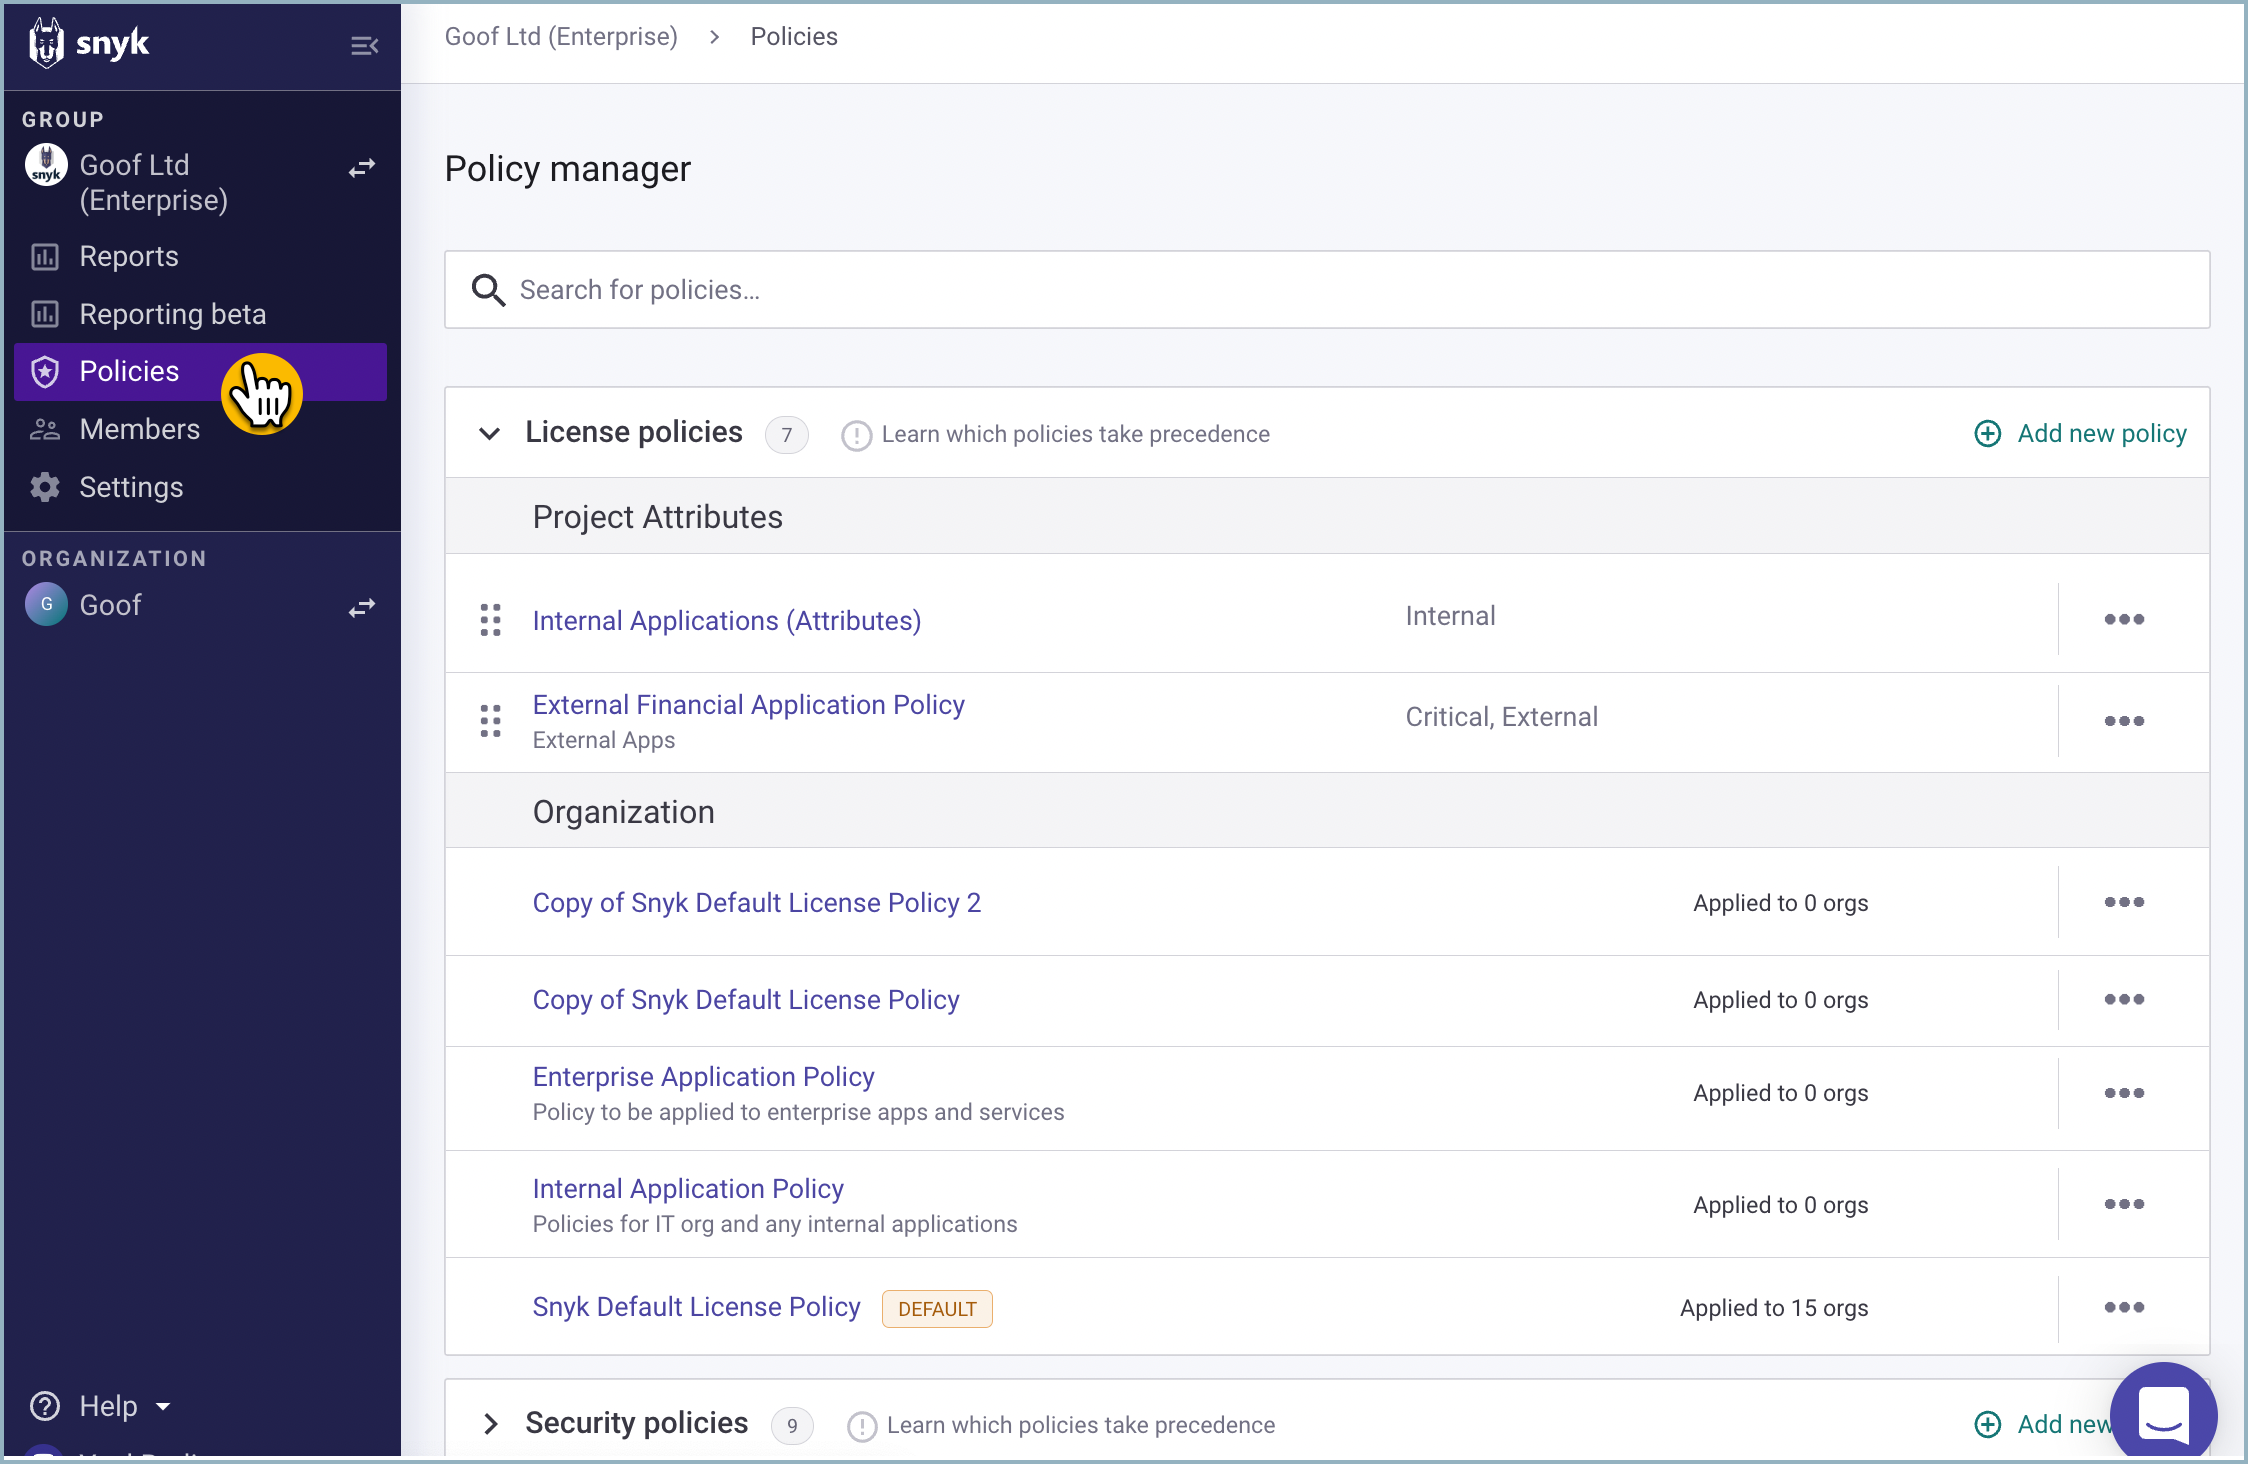The image size is (2248, 1464).
Task: Open the Copy of Snyk Default License Policy link
Action: (746, 1000)
